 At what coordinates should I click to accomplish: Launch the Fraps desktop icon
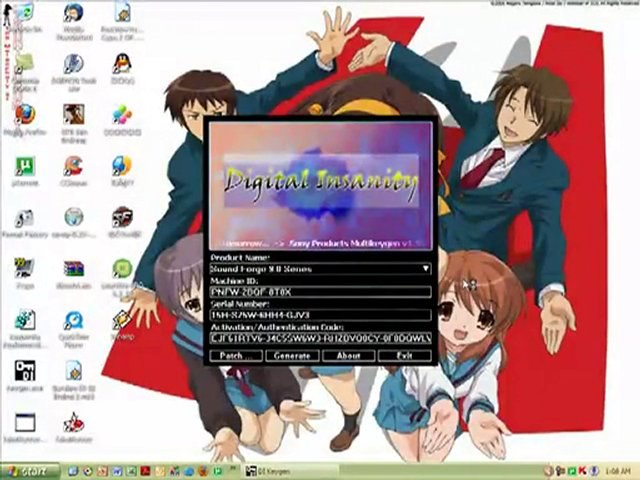pyautogui.click(x=25, y=268)
